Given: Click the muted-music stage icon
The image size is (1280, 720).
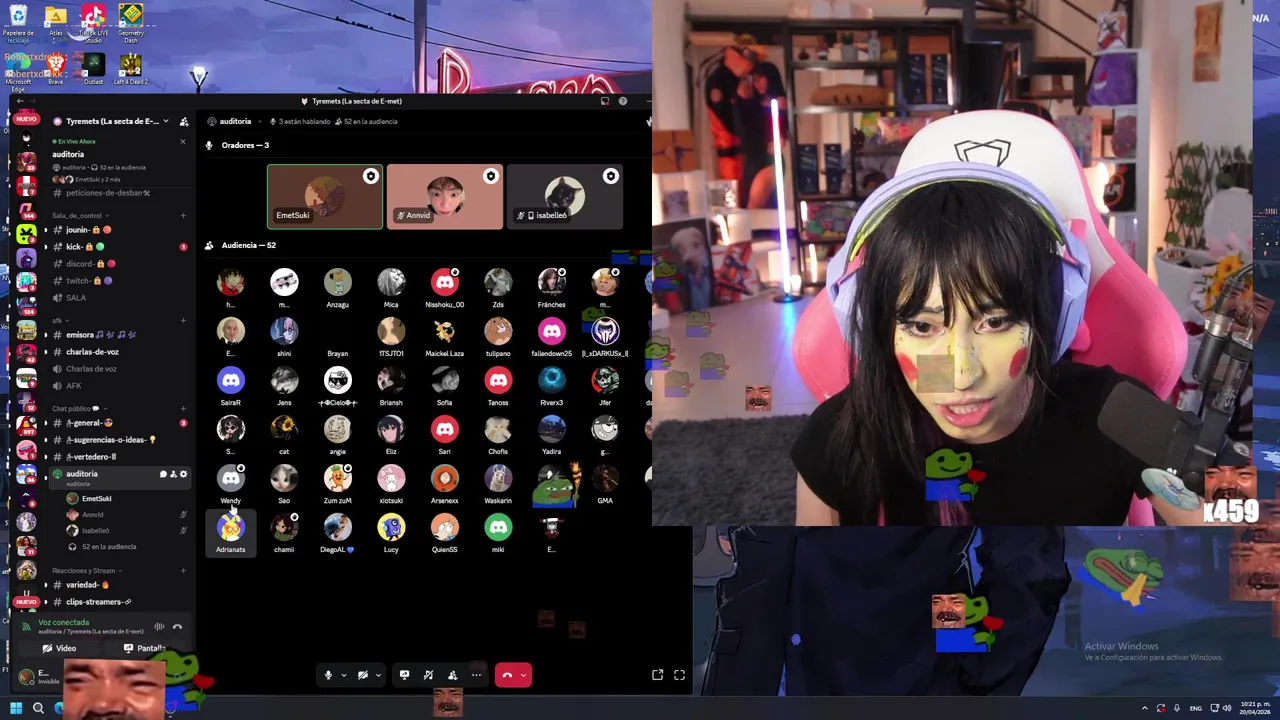Looking at the screenshot, I should pyautogui.click(x=428, y=675).
